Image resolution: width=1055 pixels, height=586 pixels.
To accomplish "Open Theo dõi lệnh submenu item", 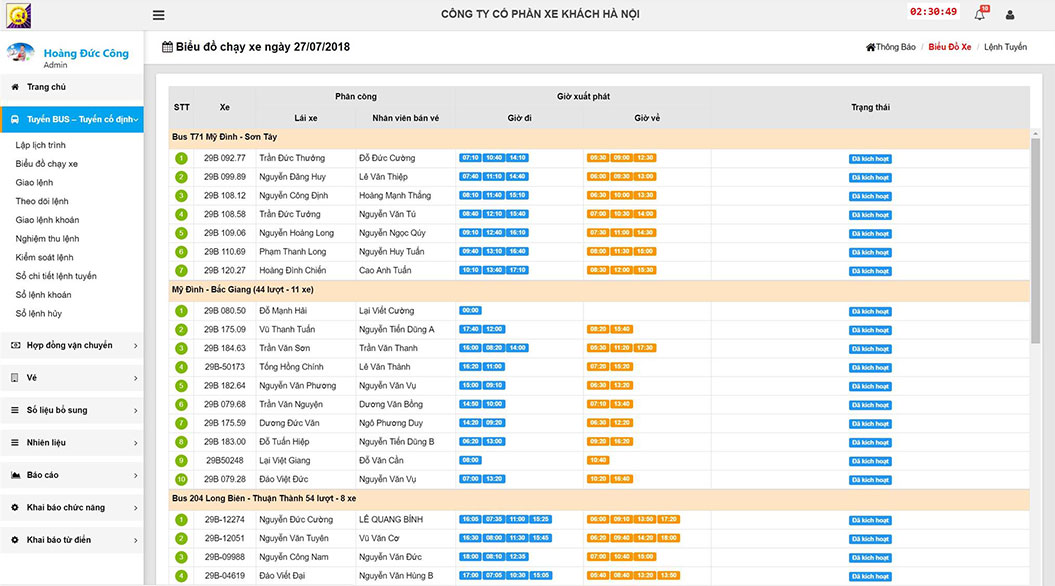I will pos(42,201).
